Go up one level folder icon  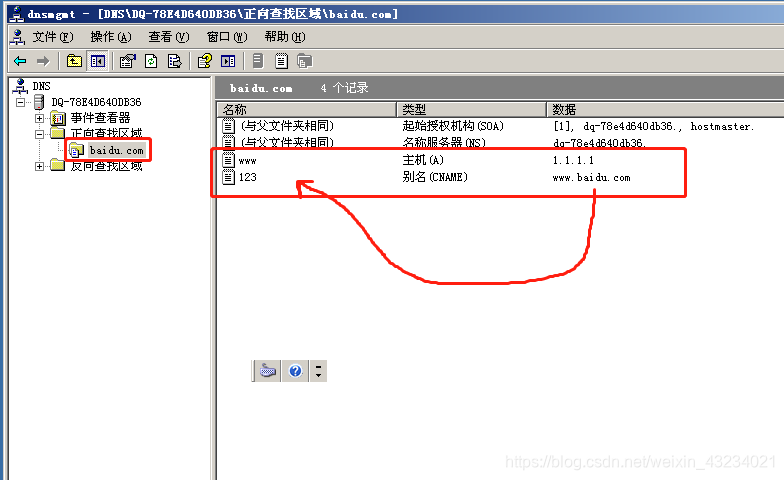tap(74, 61)
